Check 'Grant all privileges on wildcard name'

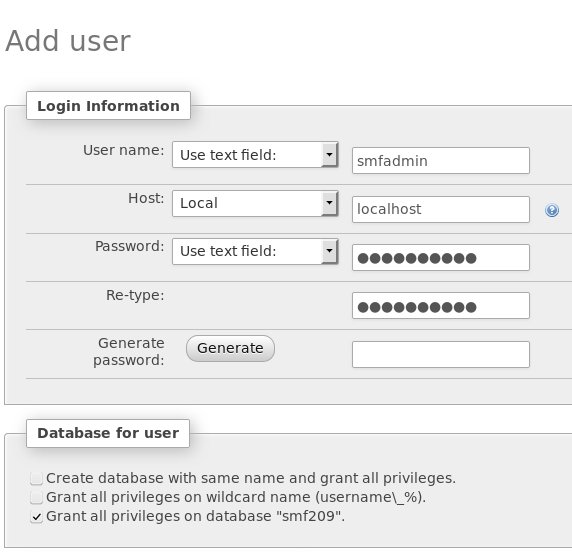(x=36, y=497)
